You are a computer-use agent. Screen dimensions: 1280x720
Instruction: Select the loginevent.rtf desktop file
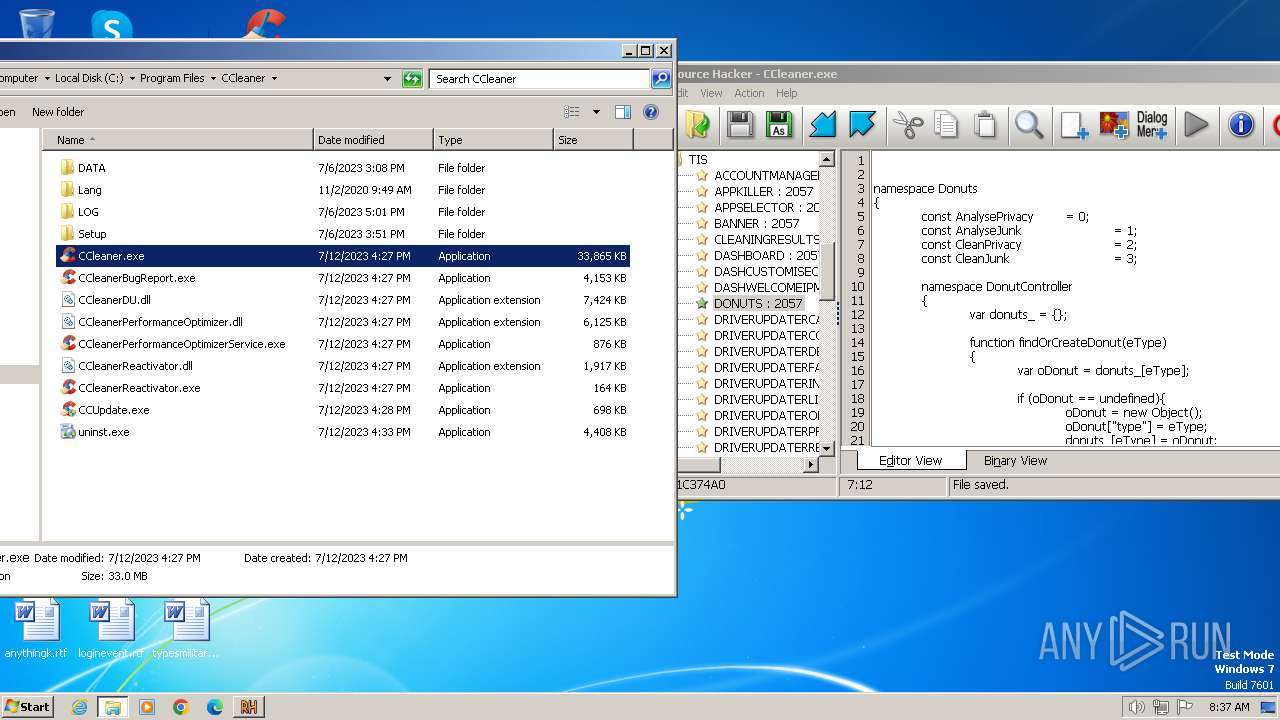pyautogui.click(x=111, y=629)
